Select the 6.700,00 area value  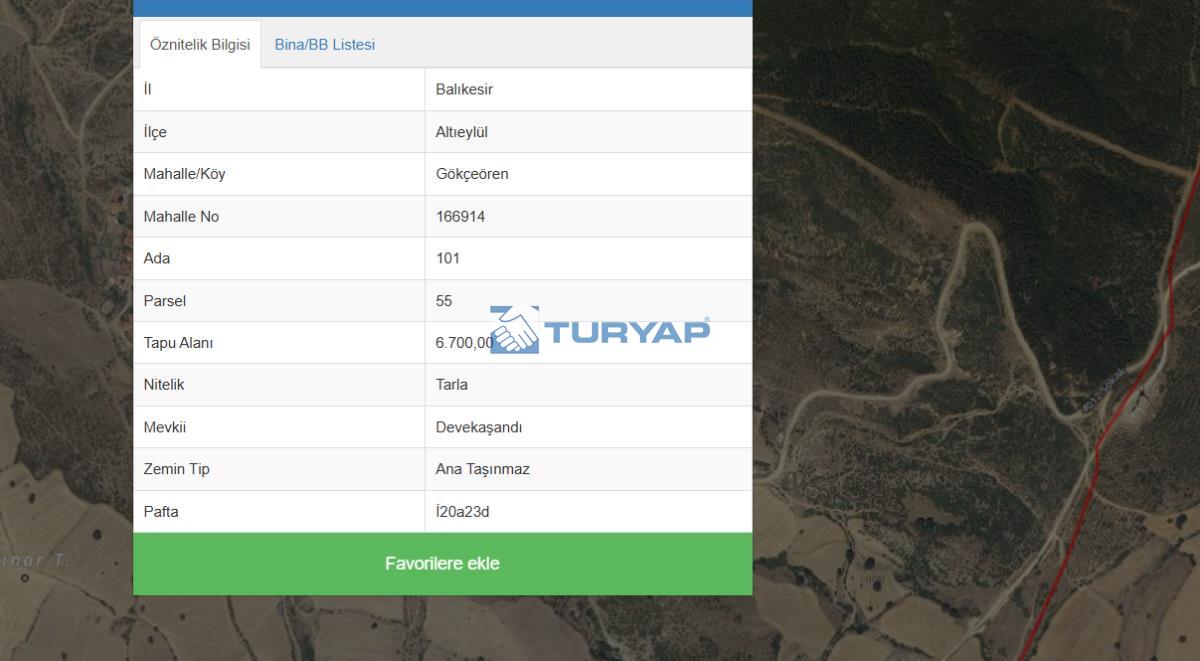465,343
